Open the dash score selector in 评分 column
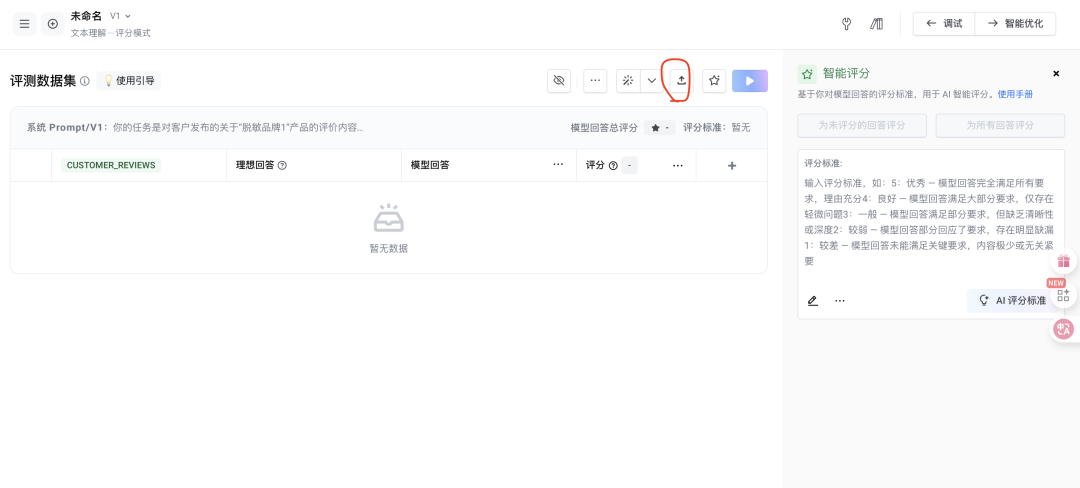 pyautogui.click(x=630, y=165)
